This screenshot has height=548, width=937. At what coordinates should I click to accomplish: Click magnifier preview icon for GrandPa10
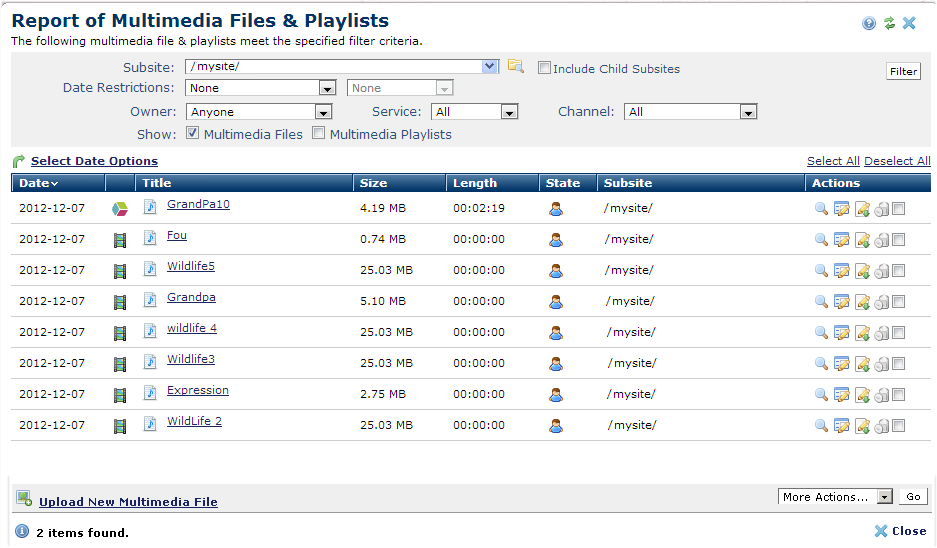(x=821, y=209)
